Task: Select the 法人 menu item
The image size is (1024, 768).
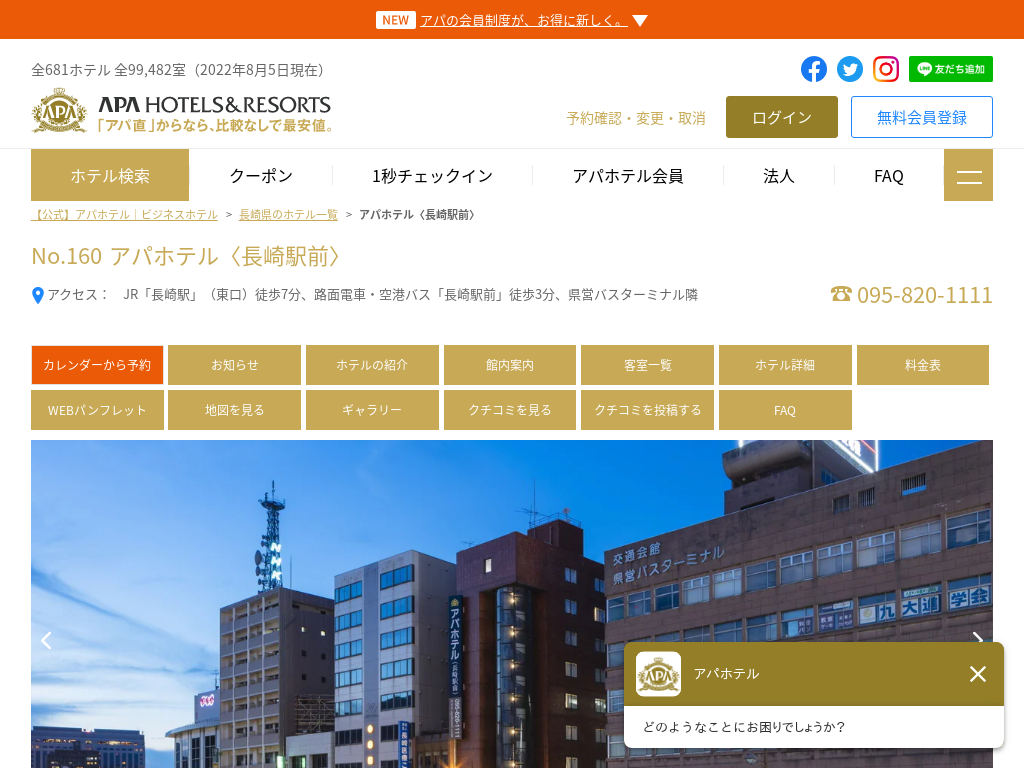Action: coord(778,175)
